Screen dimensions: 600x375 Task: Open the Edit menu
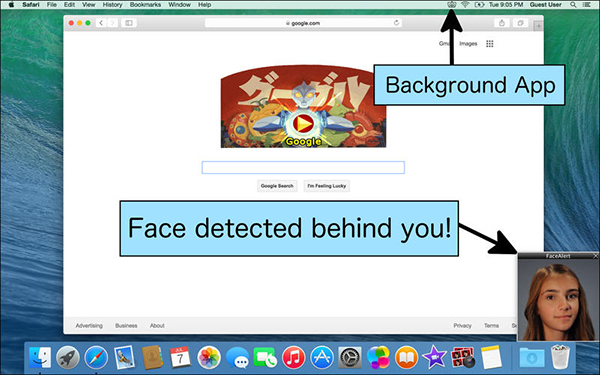(x=69, y=5)
